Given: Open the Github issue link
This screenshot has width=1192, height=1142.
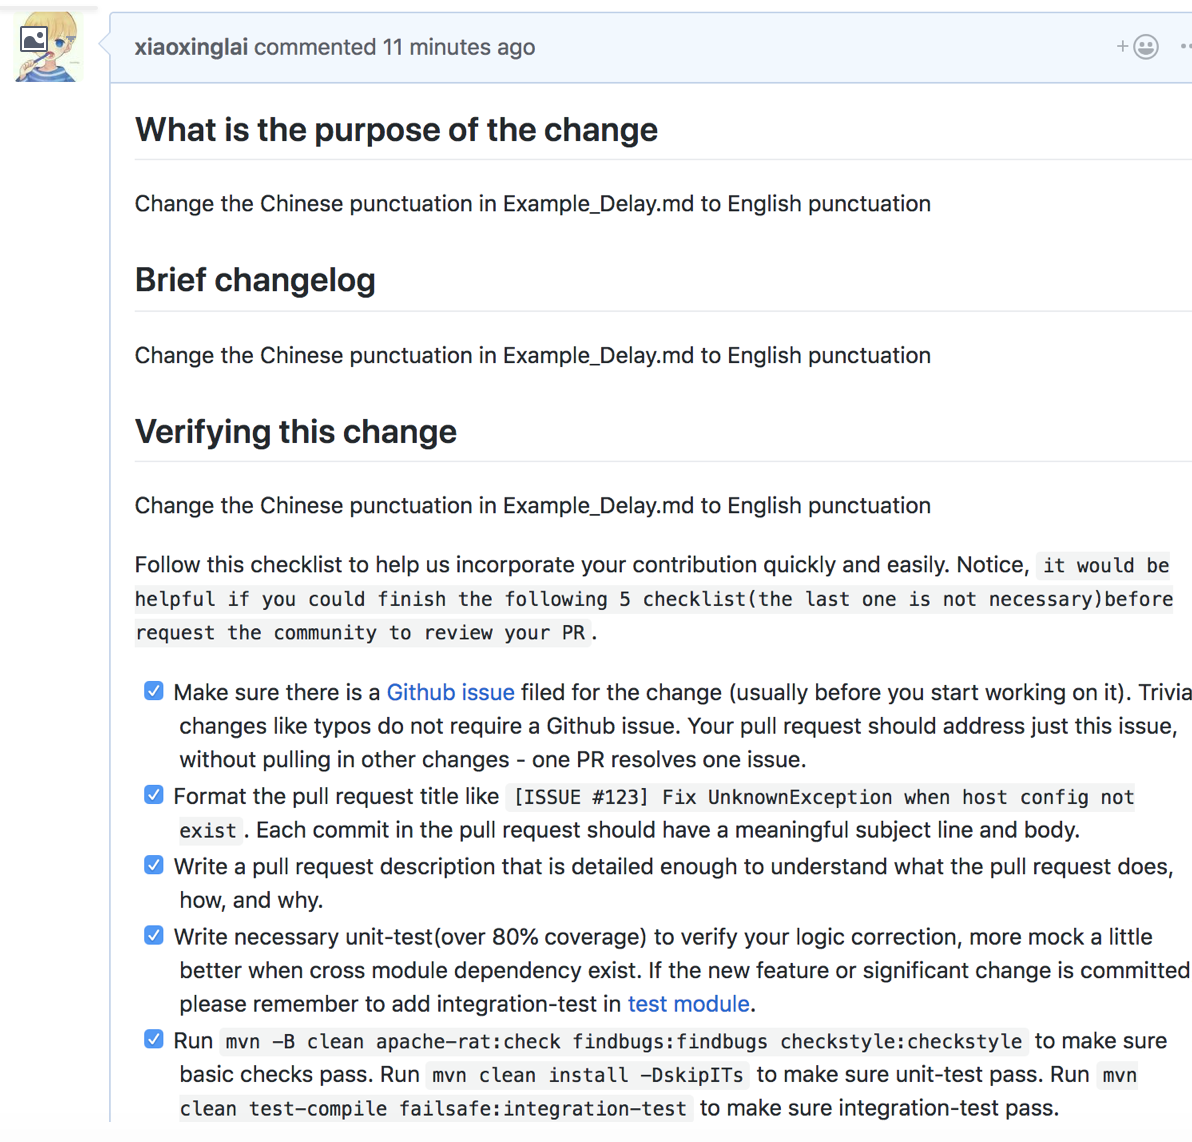Looking at the screenshot, I should pos(450,692).
